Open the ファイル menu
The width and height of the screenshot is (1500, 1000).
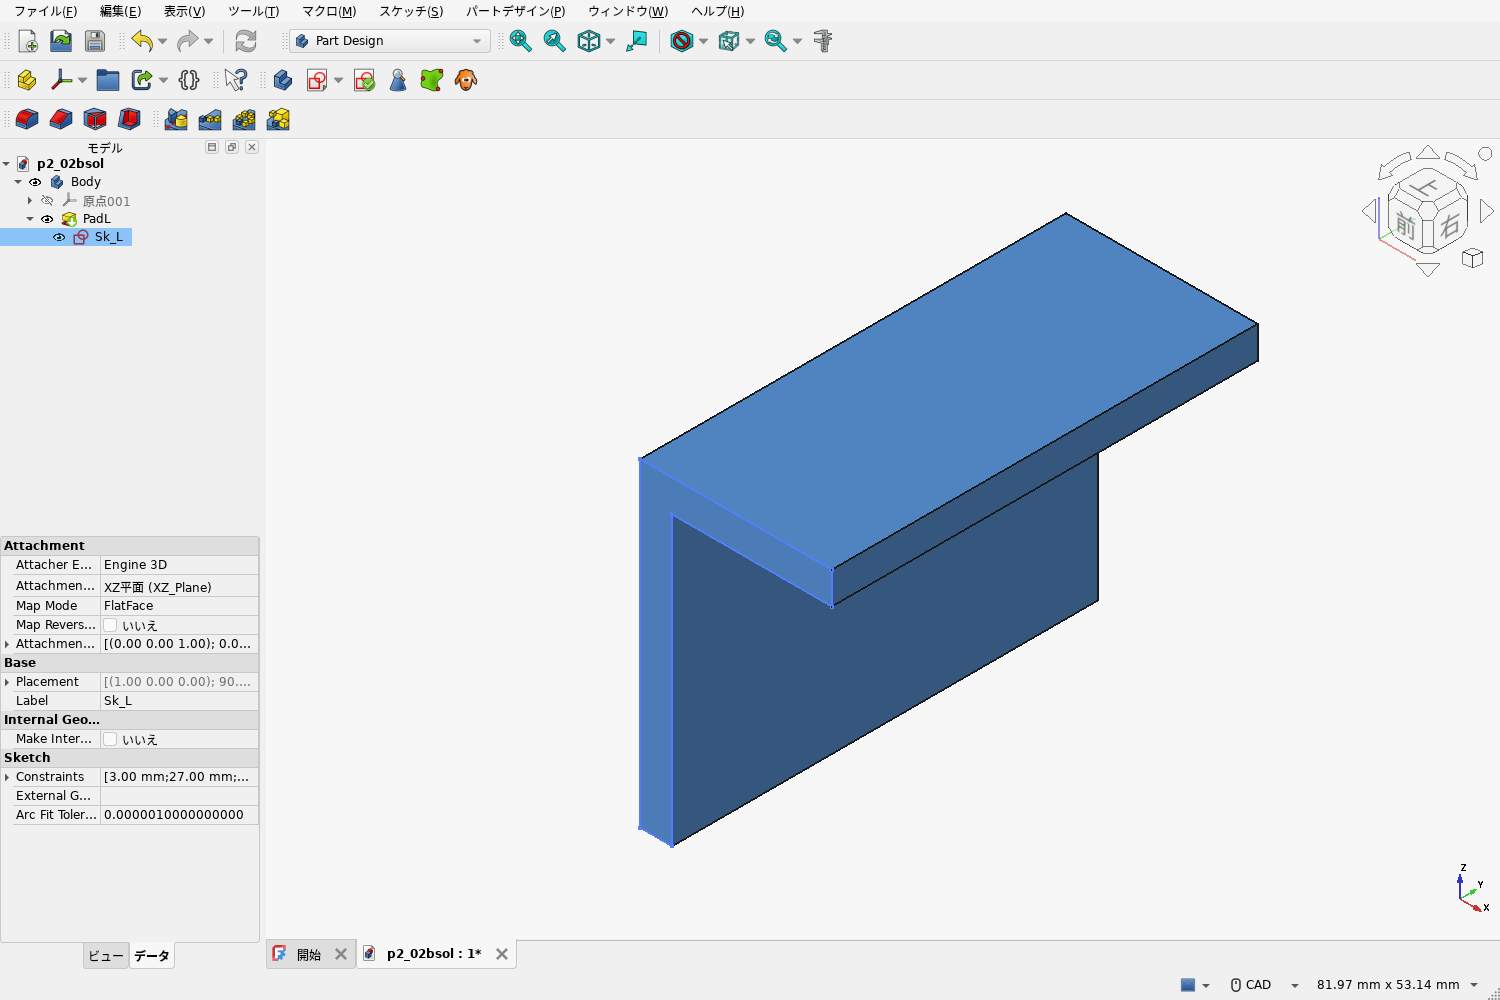point(45,11)
